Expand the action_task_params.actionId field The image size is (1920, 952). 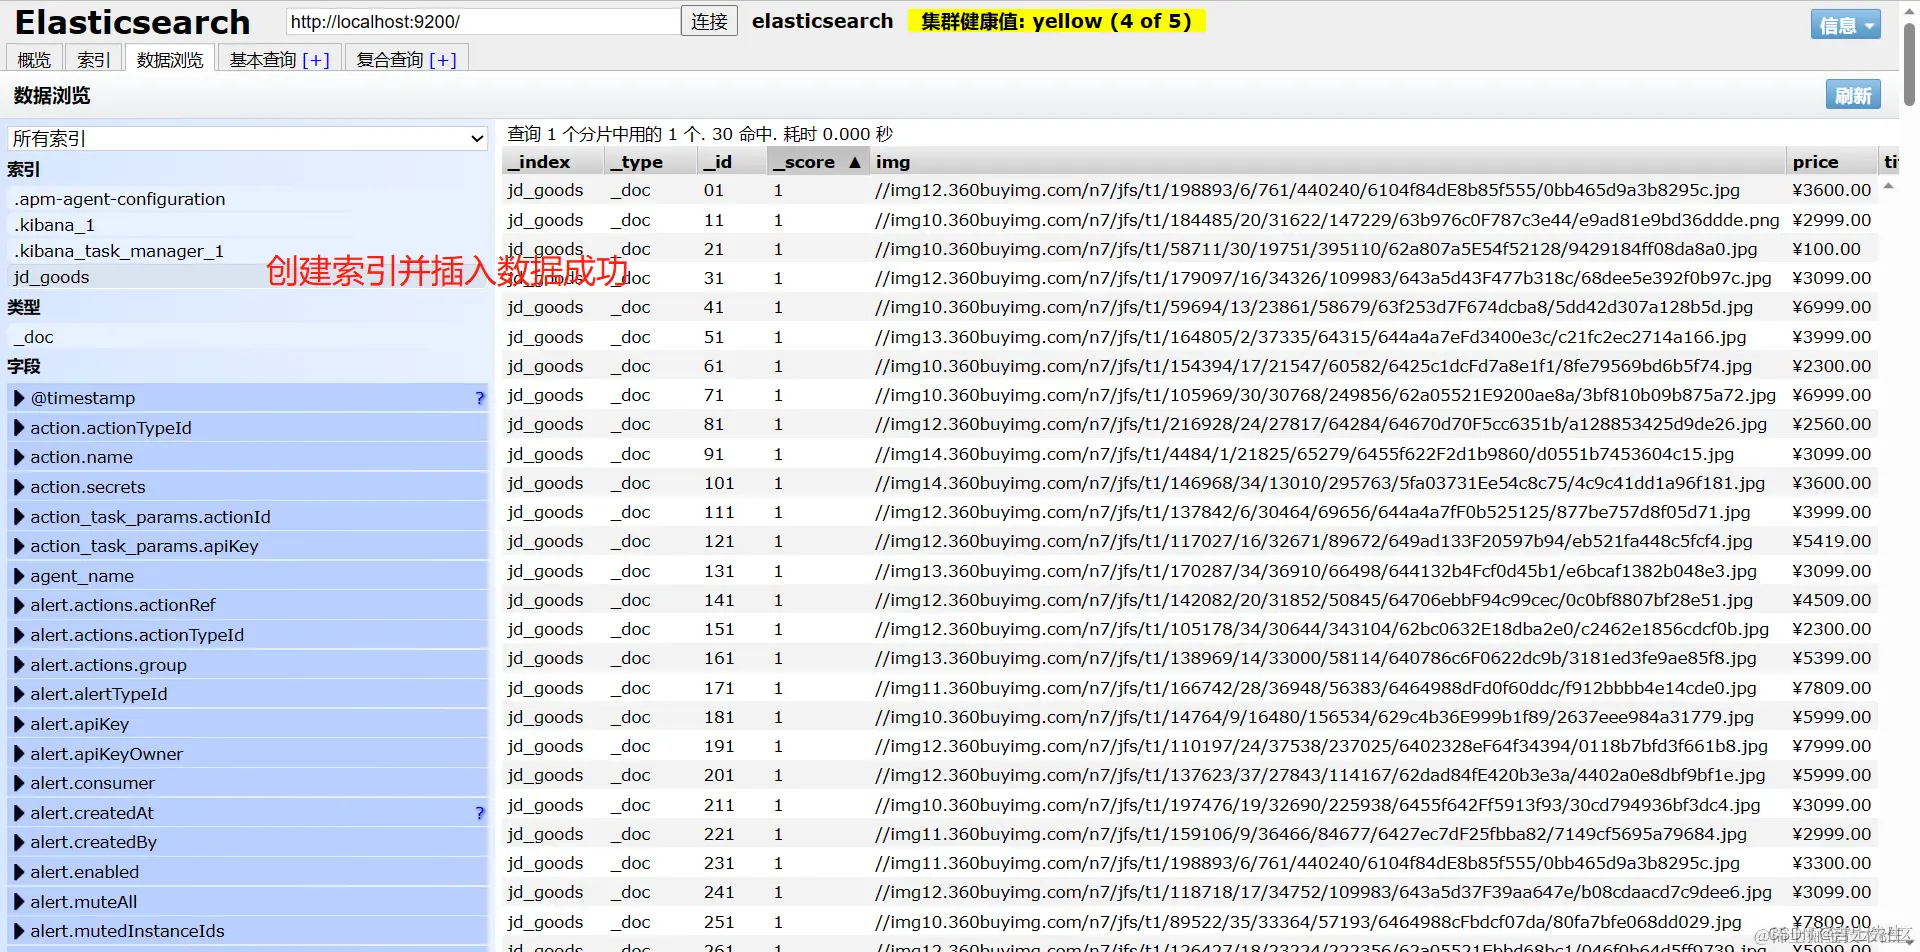(x=19, y=517)
